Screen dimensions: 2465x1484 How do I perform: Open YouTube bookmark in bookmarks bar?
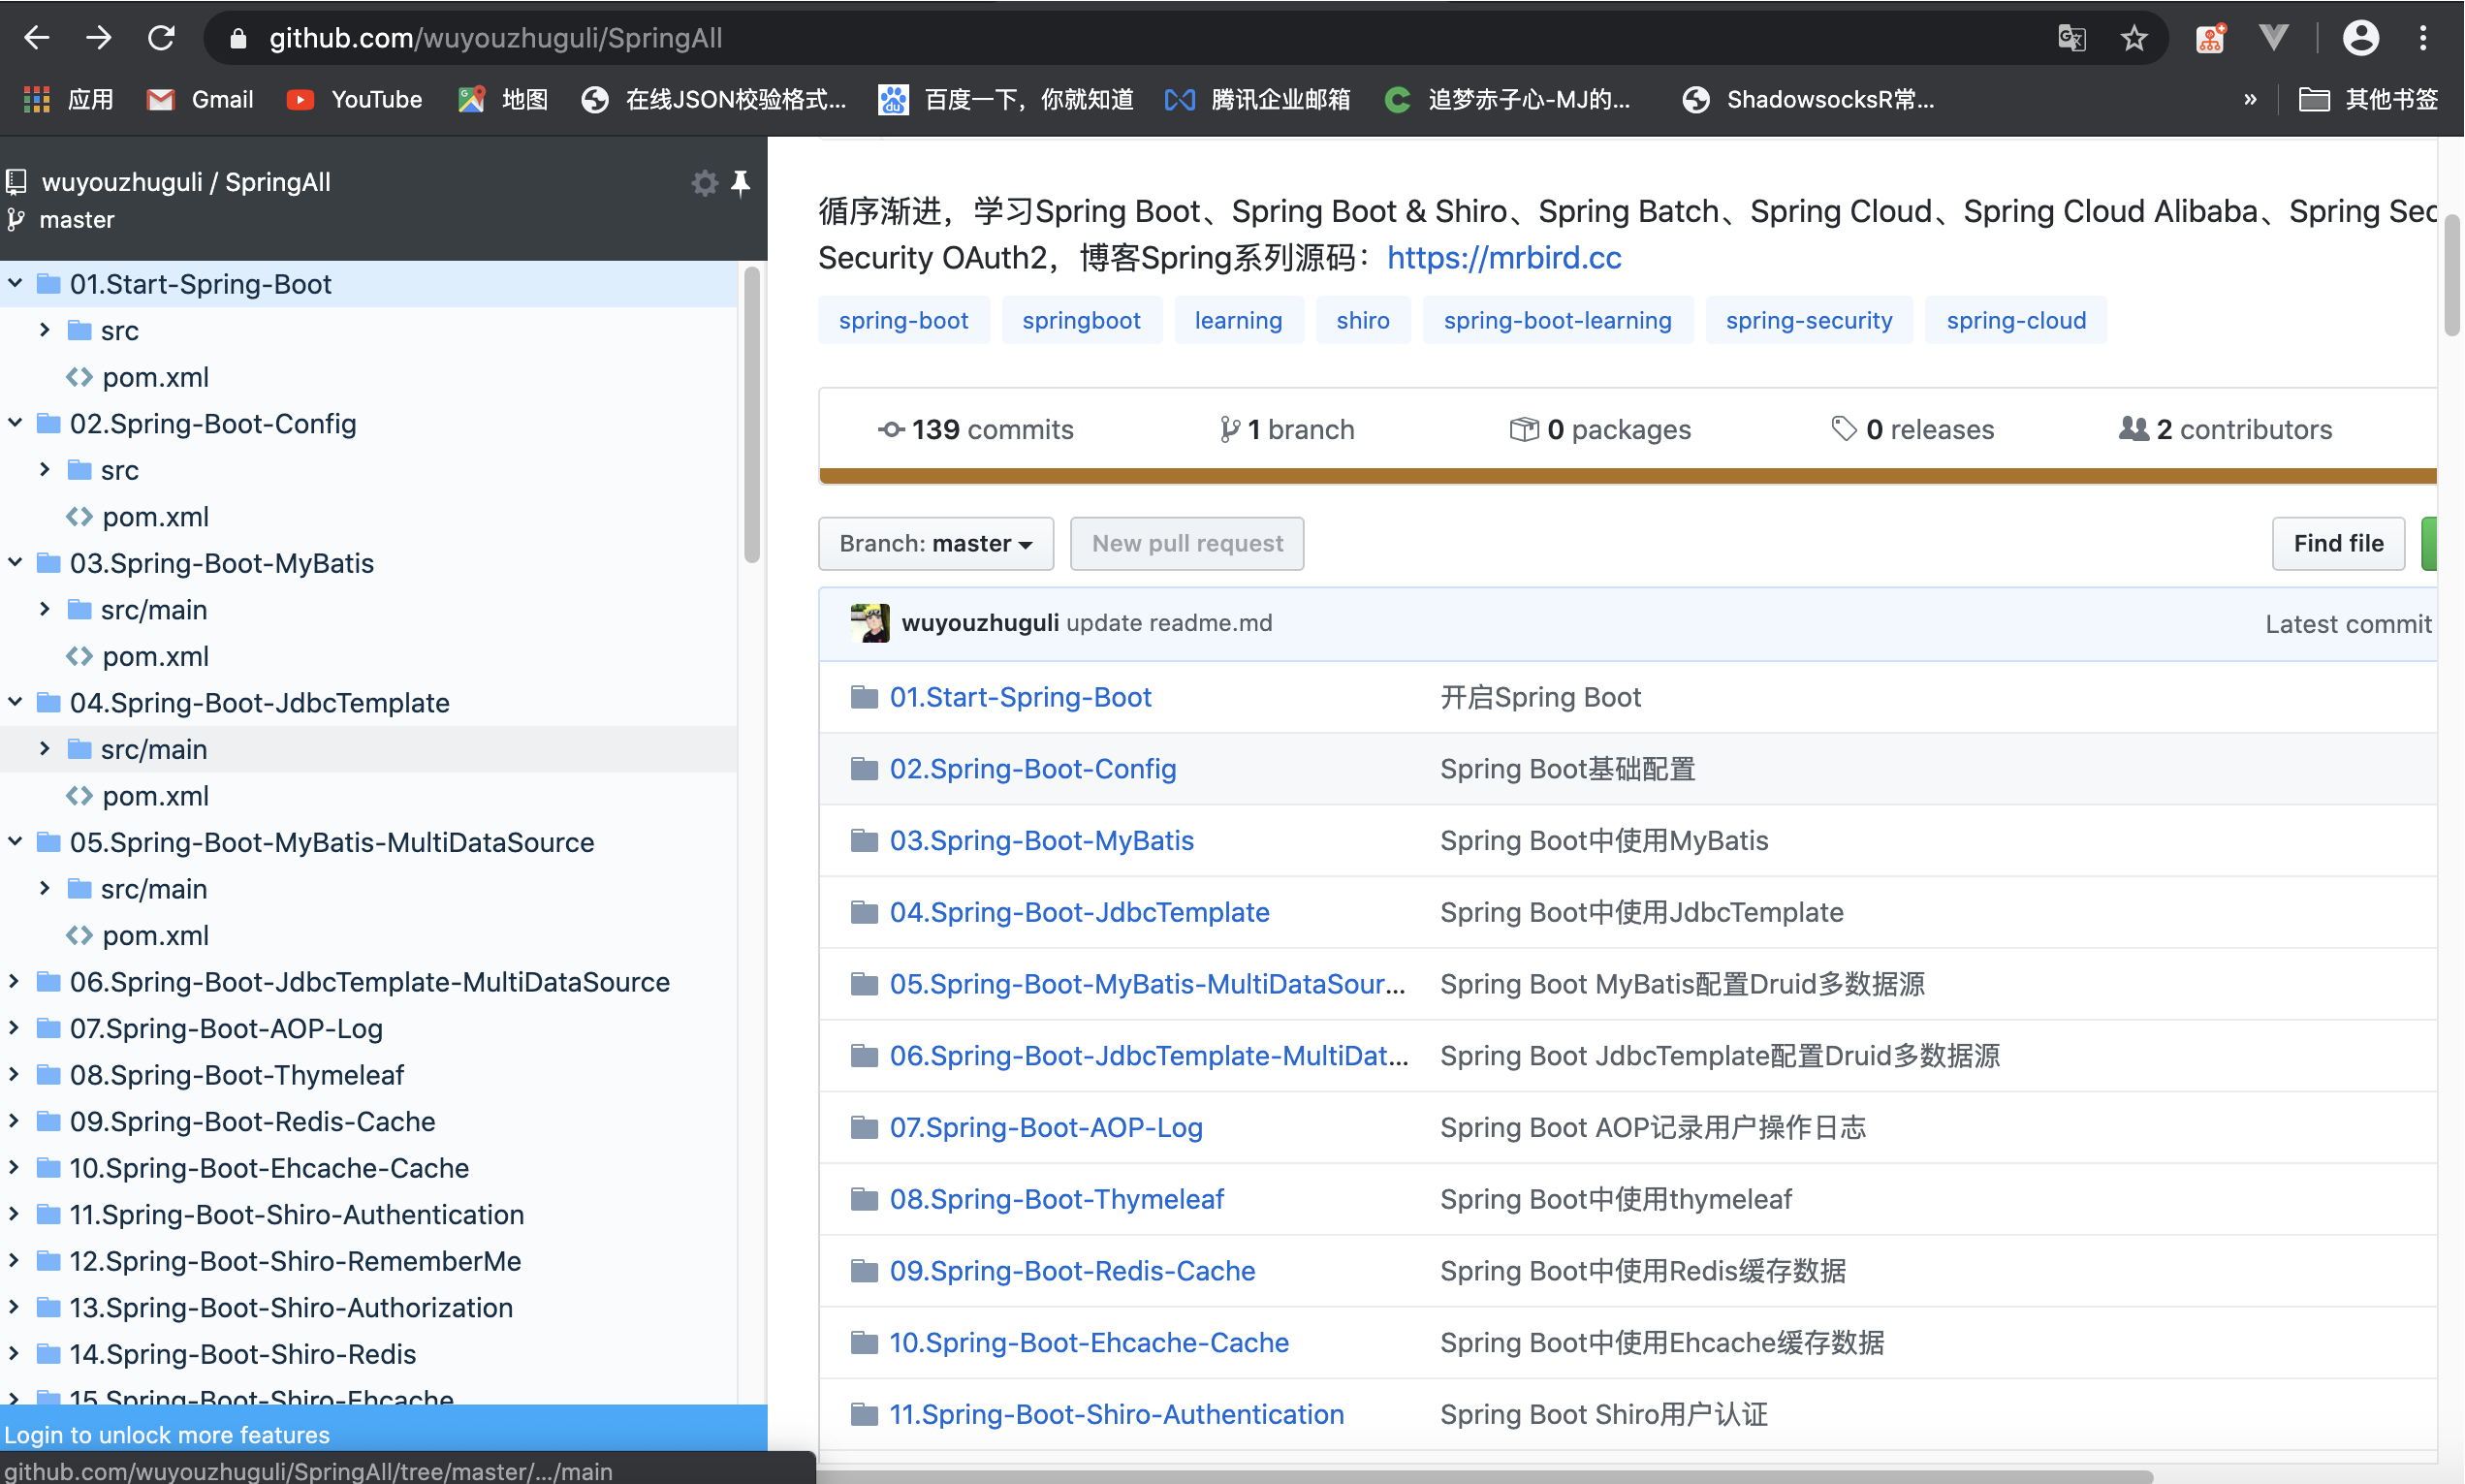tap(355, 99)
